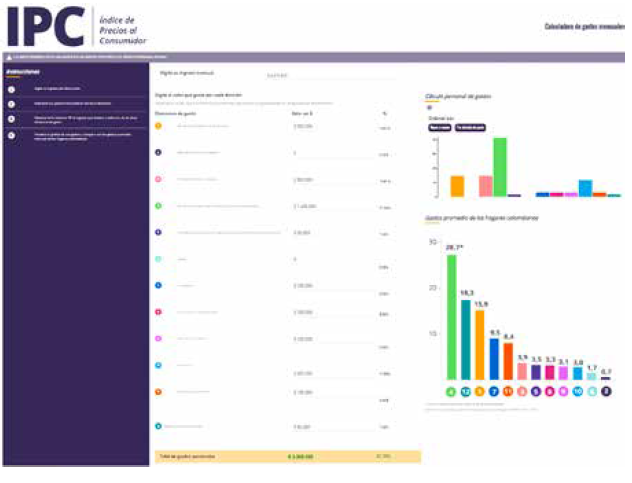
Task: Click the step 3 circle in Instrucciones panel
Action: (11, 118)
